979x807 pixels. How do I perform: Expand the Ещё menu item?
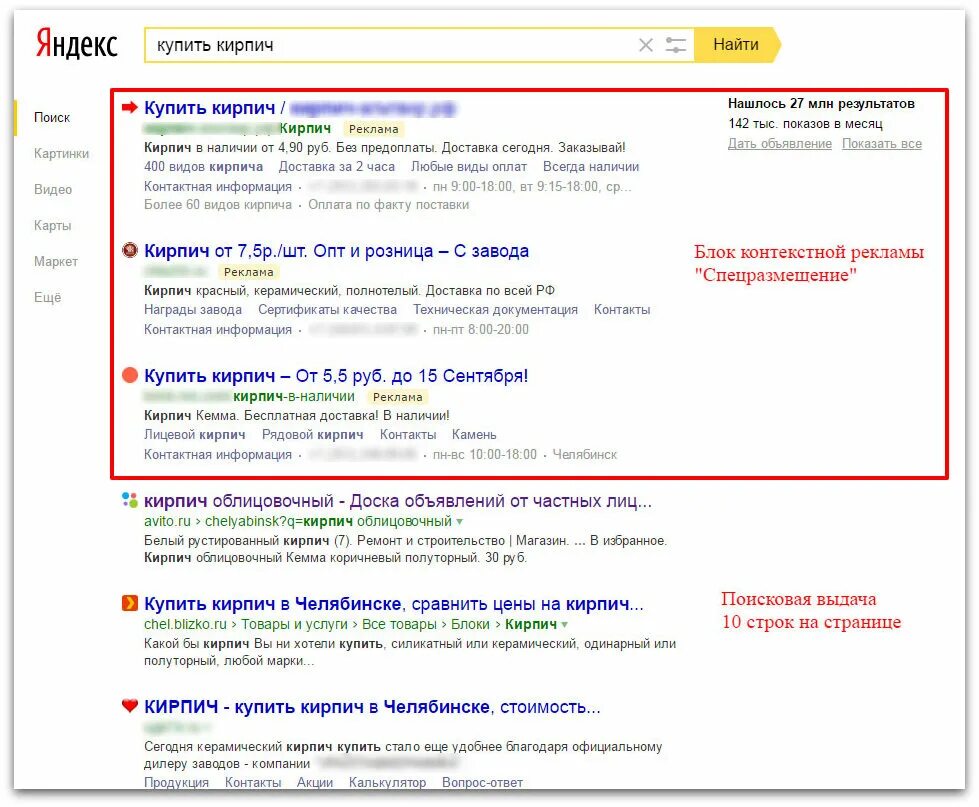[x=47, y=297]
